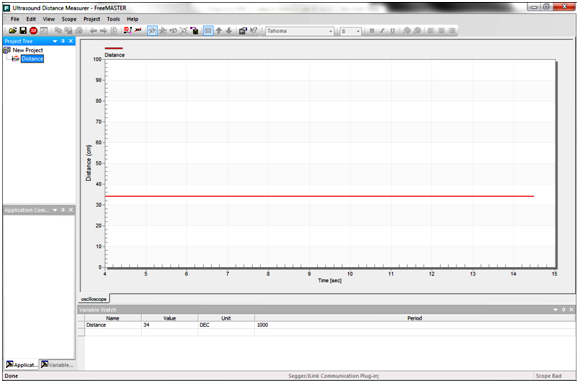Click the period cell showing 1000

click(415, 325)
